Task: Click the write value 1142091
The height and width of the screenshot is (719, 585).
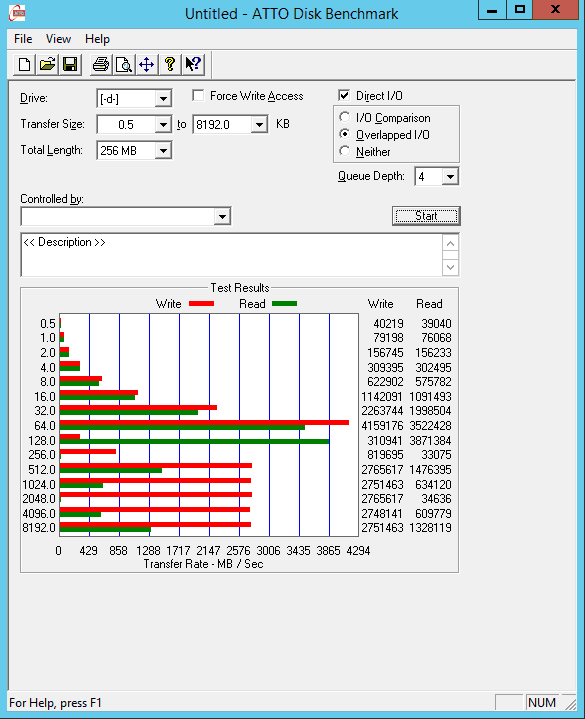Action: 382,397
